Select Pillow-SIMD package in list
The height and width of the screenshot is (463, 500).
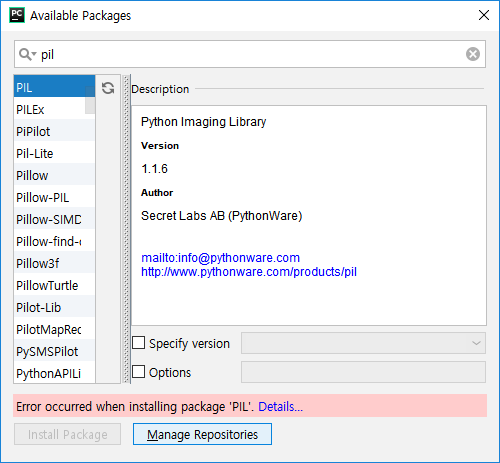tap(54, 218)
